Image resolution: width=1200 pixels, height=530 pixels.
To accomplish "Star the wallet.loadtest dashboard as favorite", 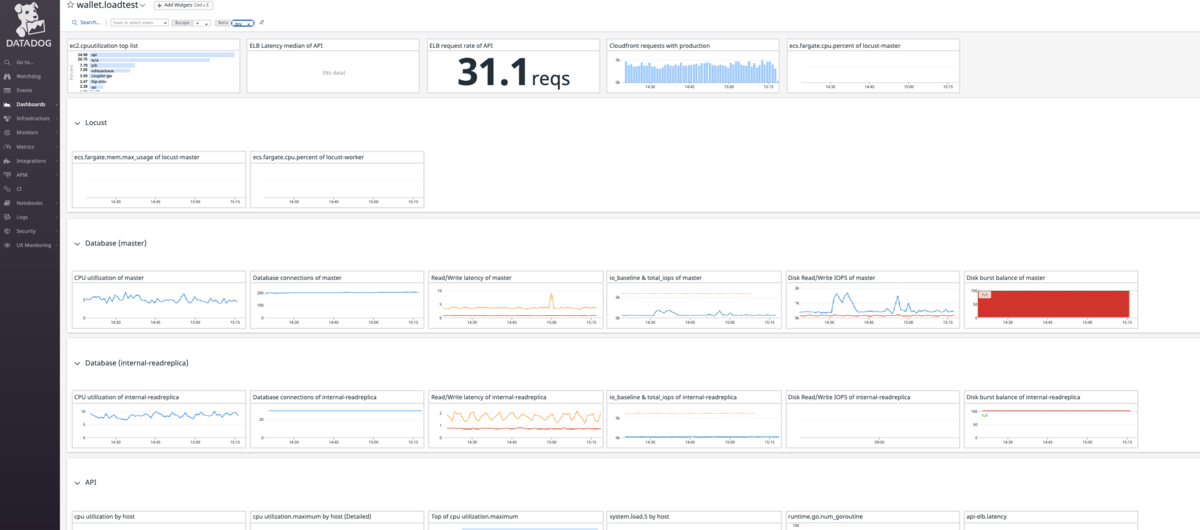I will click(70, 5).
